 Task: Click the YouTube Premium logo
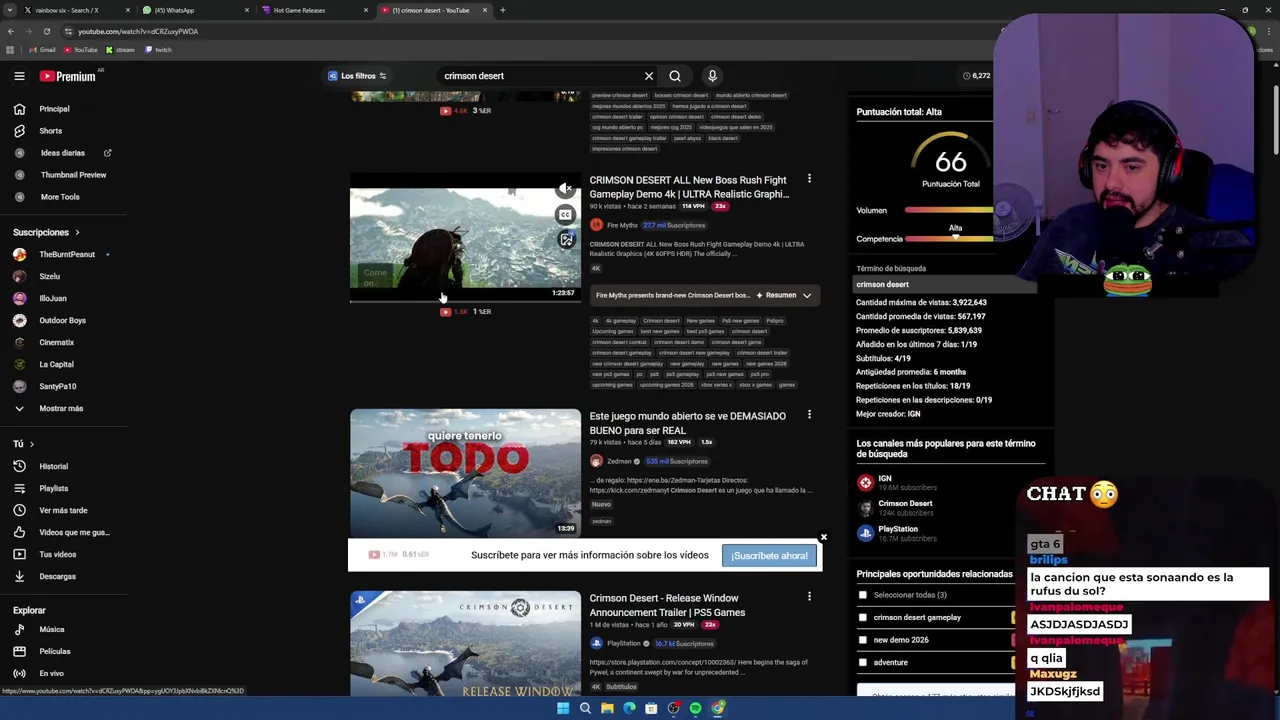pyautogui.click(x=68, y=76)
